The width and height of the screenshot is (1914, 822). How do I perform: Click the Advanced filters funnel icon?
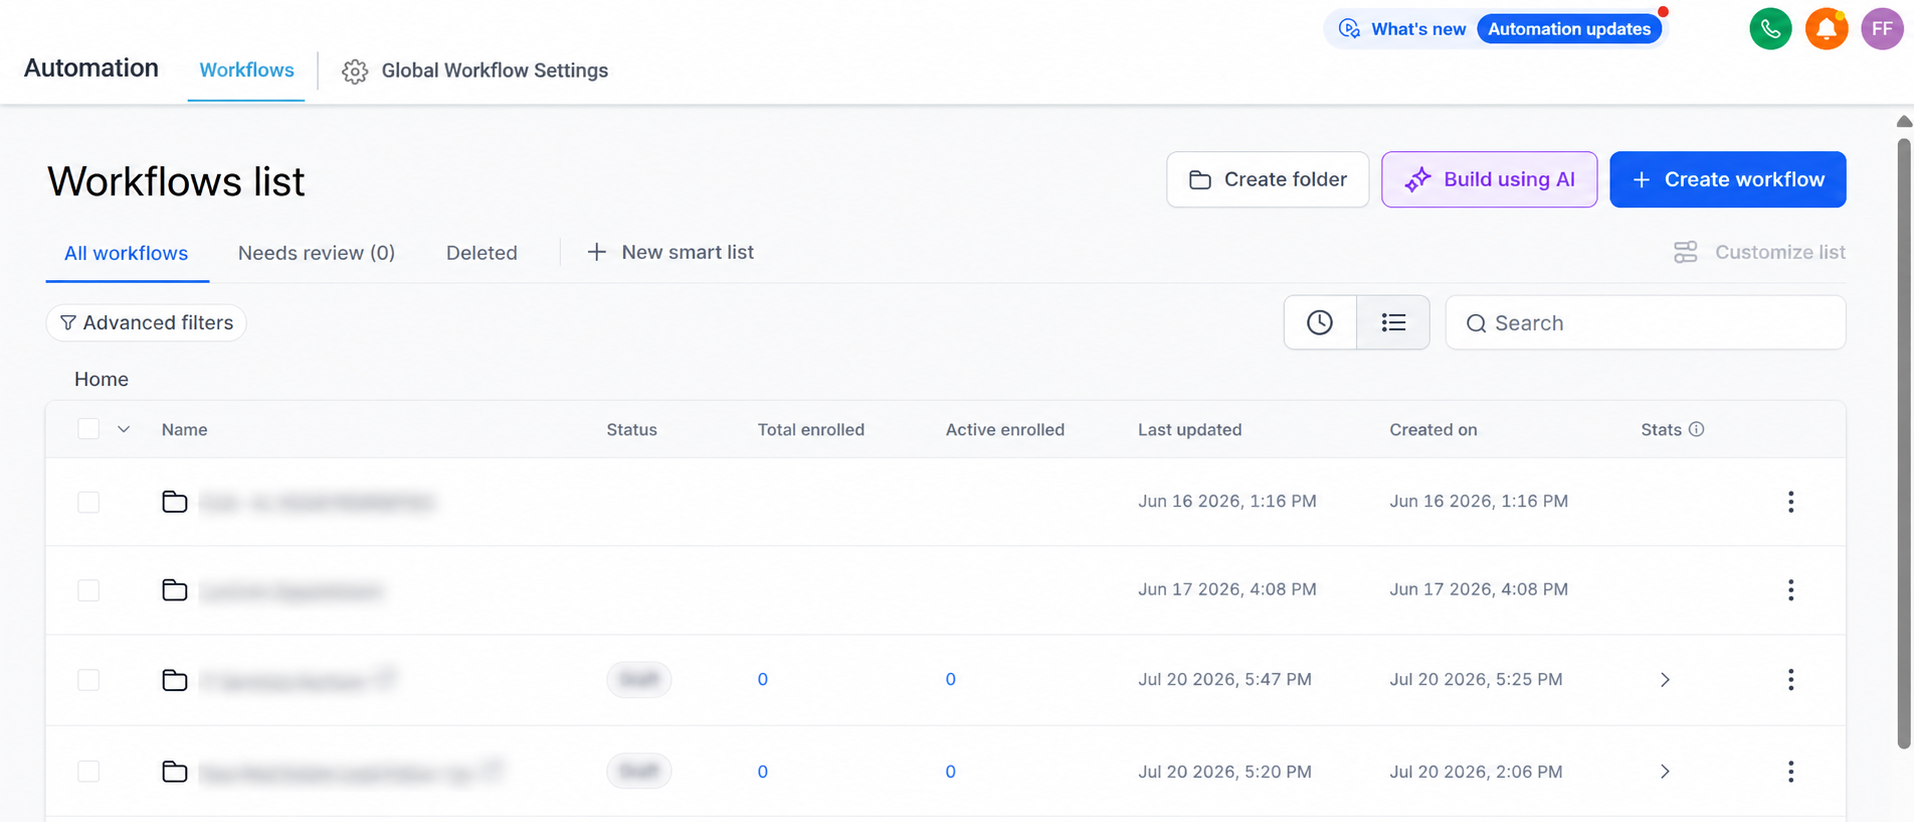pos(68,323)
